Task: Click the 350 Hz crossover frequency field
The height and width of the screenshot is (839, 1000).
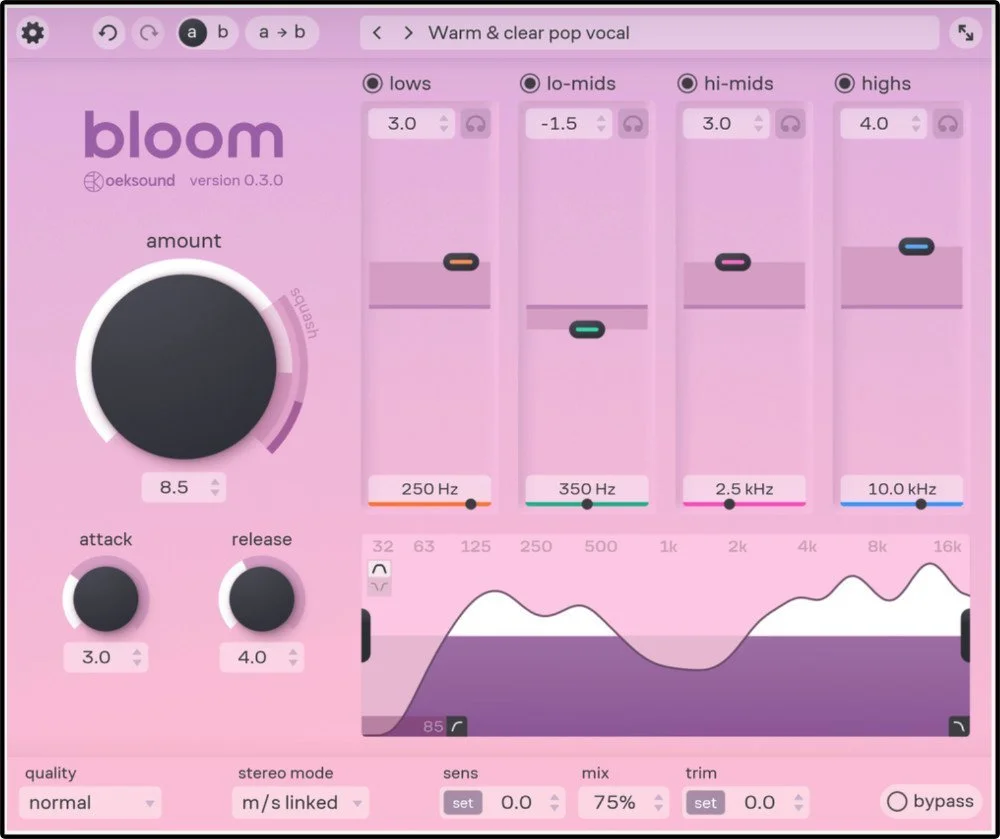Action: (587, 488)
